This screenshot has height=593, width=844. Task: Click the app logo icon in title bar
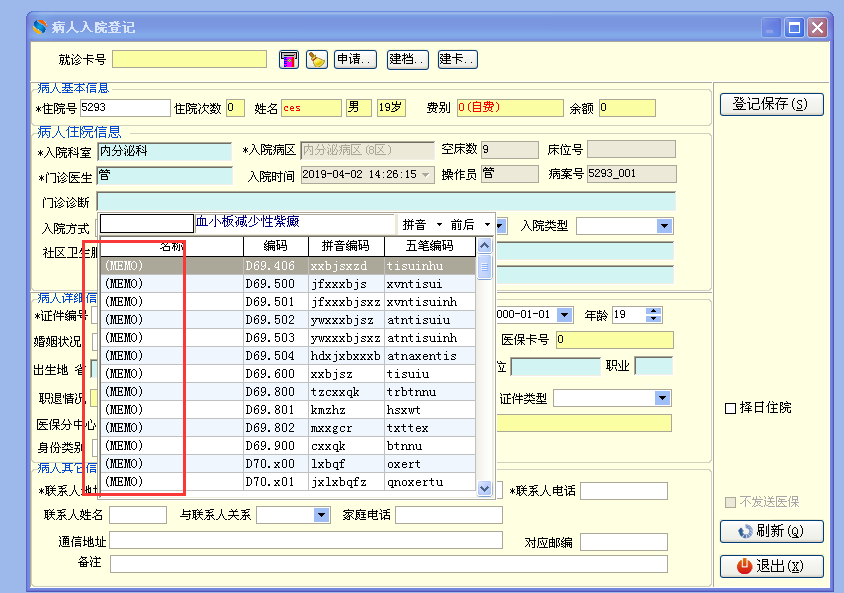[40, 27]
